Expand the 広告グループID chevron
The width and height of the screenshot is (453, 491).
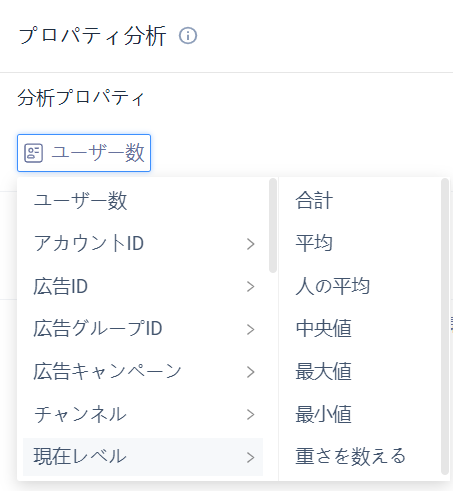click(251, 329)
